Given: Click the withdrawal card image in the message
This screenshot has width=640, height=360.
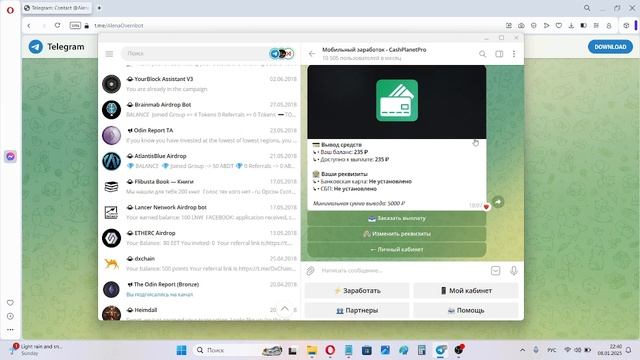Looking at the screenshot, I should tap(397, 102).
